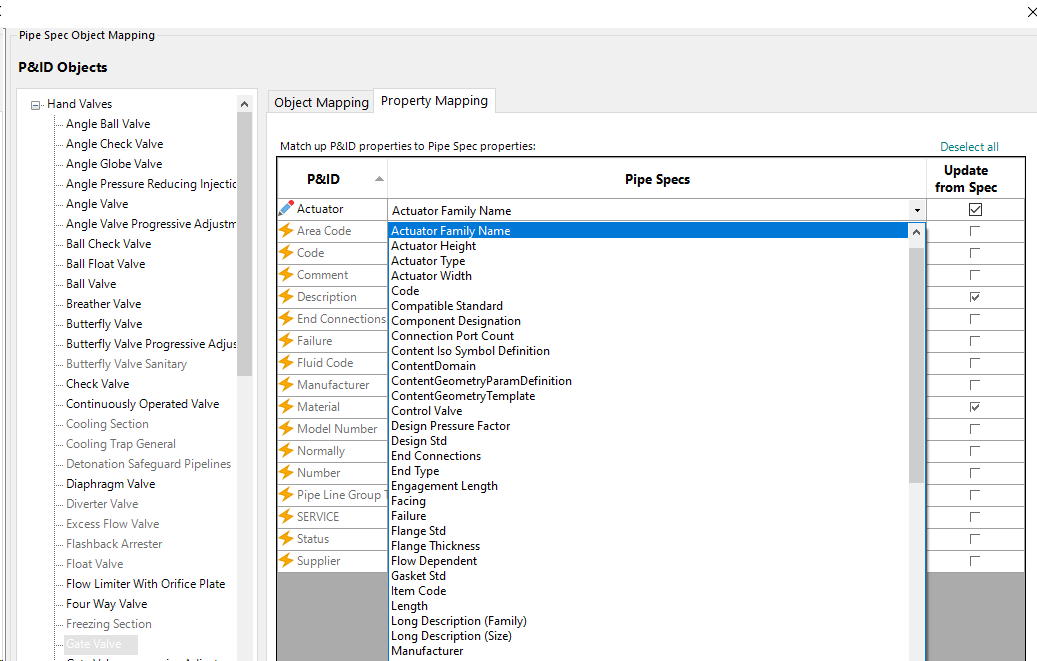Click the lightning icon next to Code

pyautogui.click(x=286, y=252)
